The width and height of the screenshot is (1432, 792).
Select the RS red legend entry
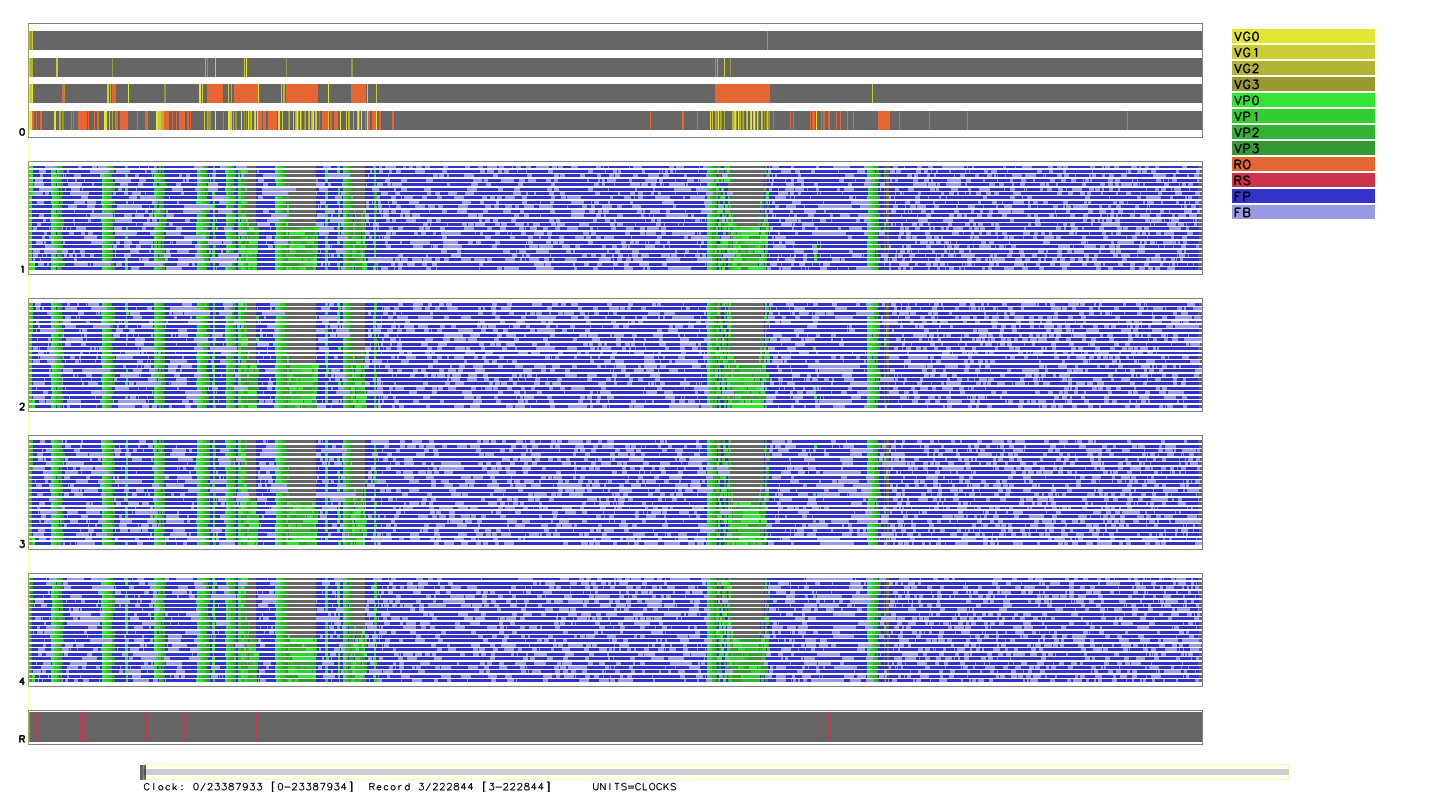[x=1302, y=180]
